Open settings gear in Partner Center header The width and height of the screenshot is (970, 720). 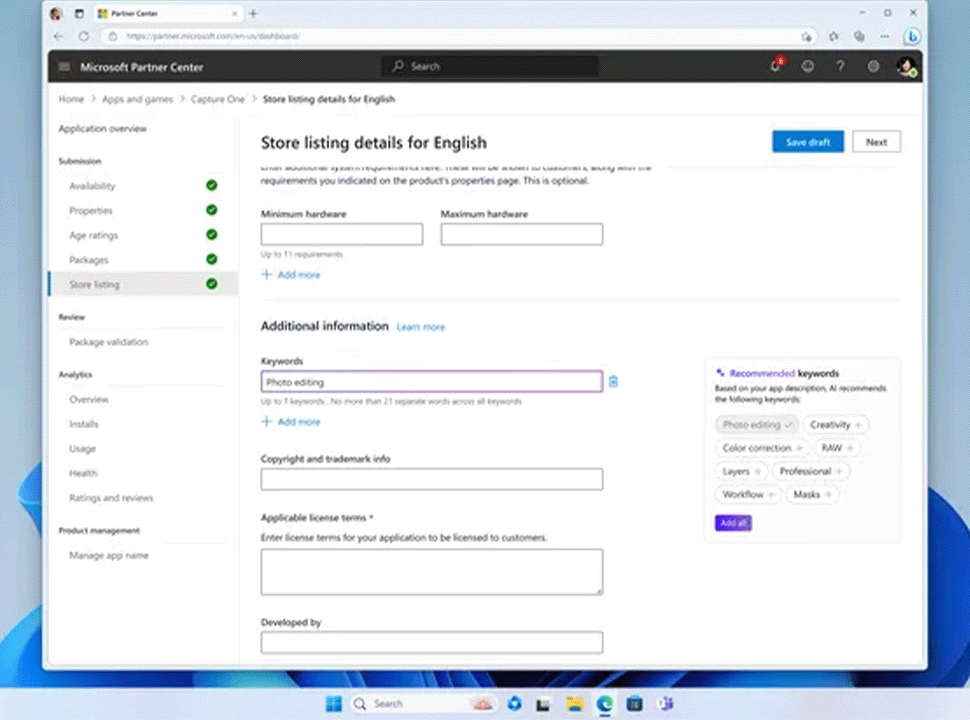coord(873,66)
